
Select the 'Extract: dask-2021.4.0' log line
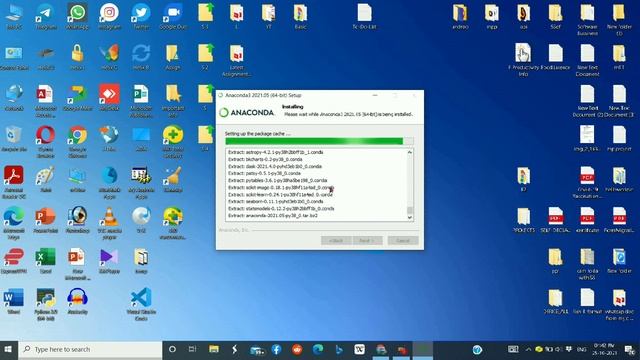click(x=275, y=167)
